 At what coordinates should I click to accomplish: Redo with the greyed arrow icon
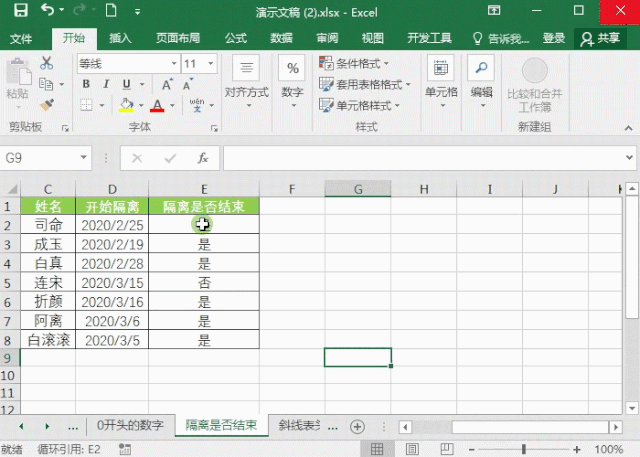[x=79, y=10]
